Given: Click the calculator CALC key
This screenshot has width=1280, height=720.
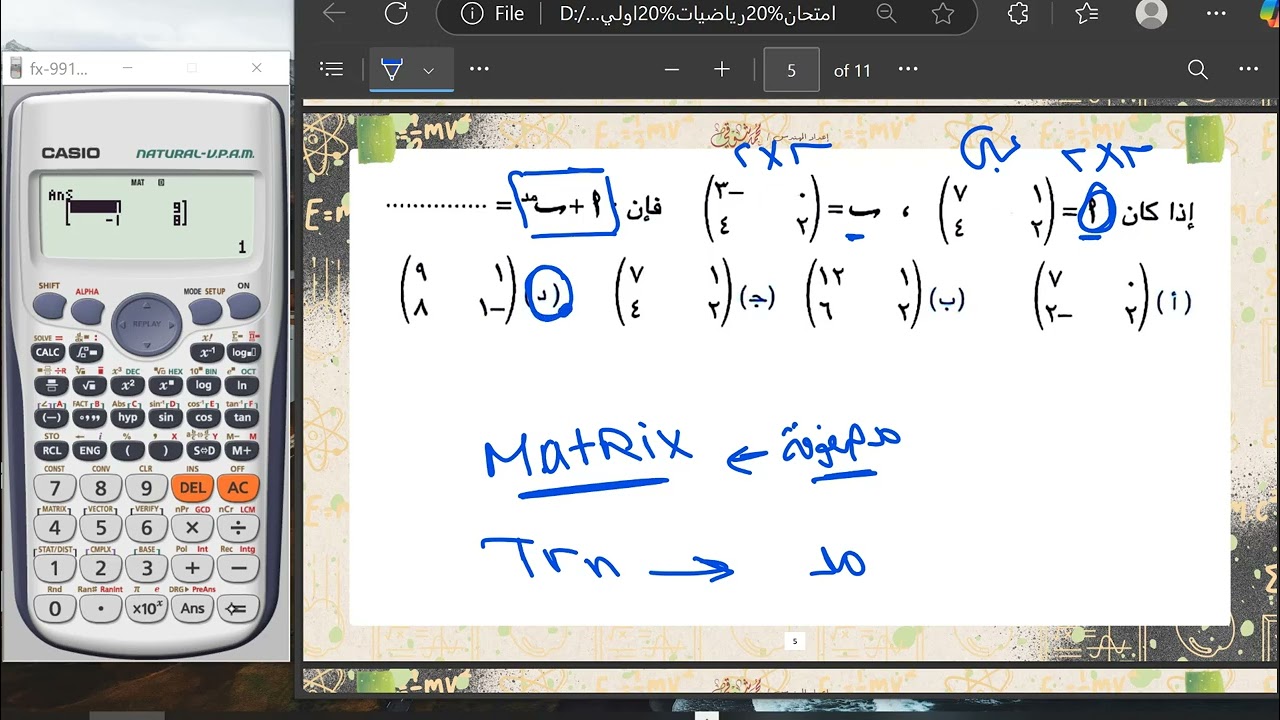Looking at the screenshot, I should click(x=48, y=353).
